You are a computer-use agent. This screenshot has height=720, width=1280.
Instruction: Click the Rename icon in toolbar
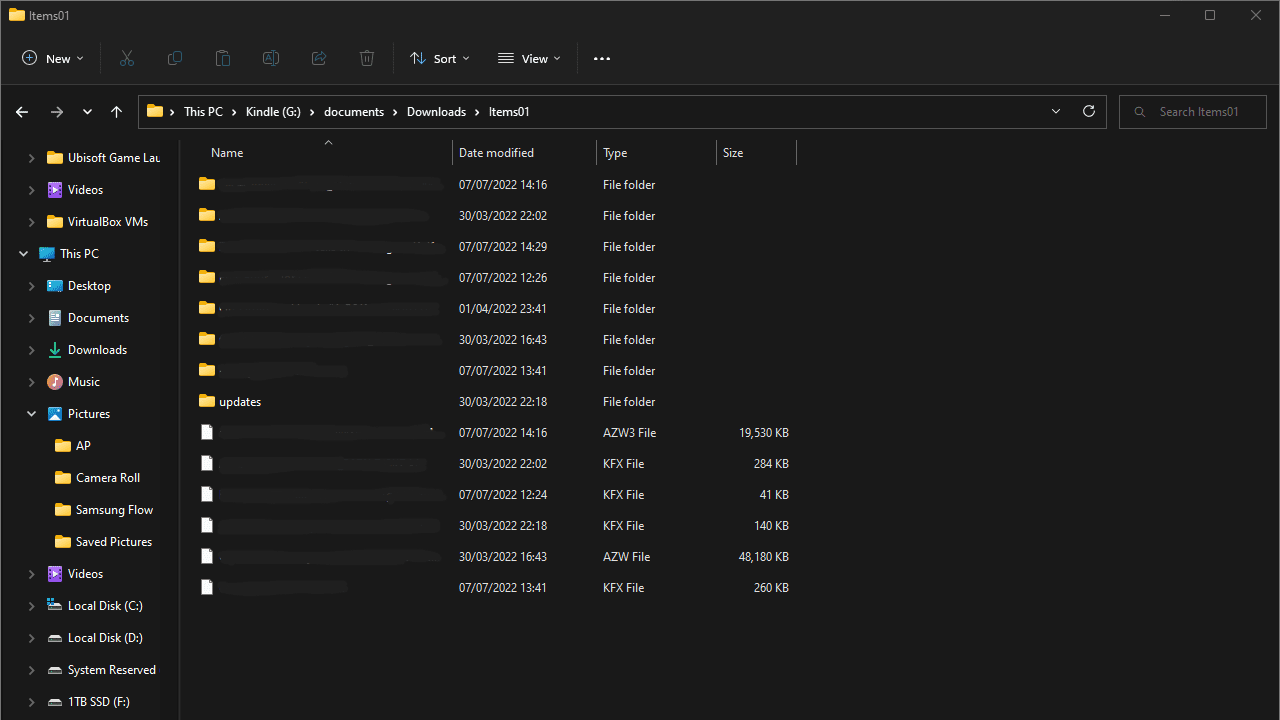click(x=271, y=59)
